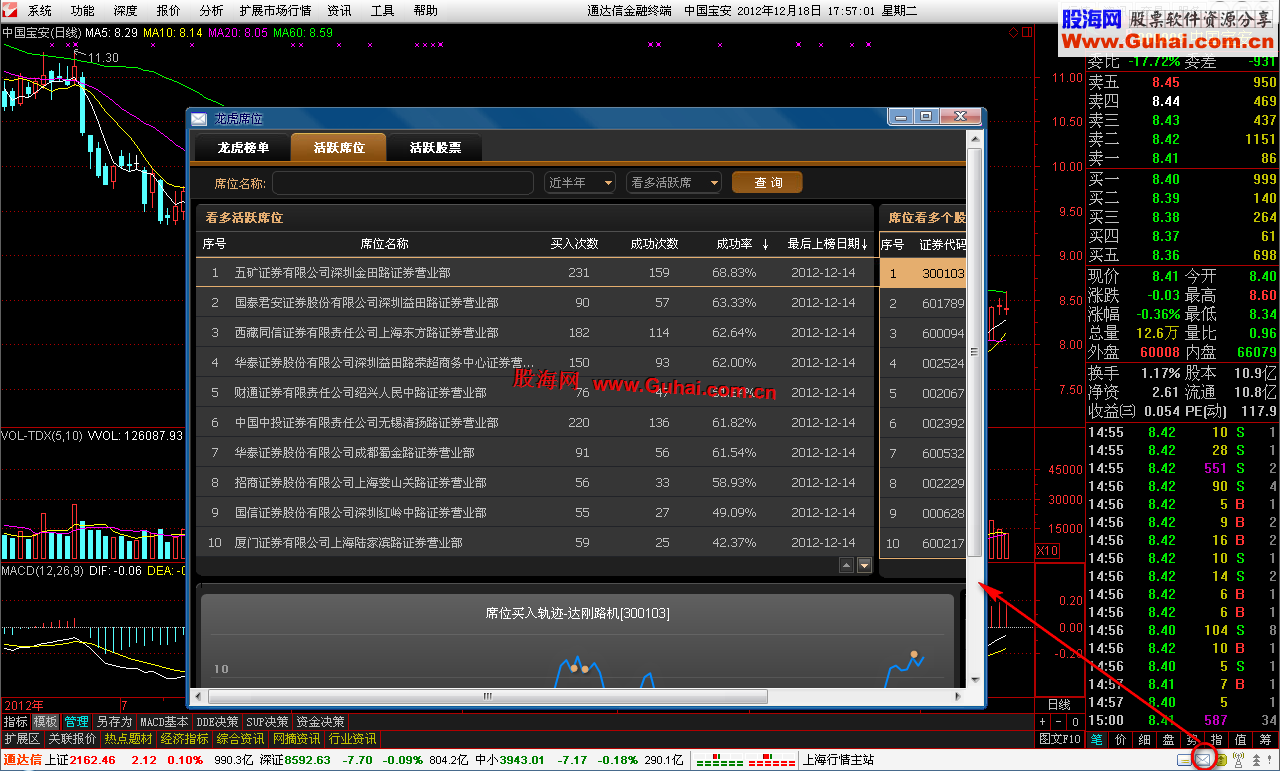The width and height of the screenshot is (1280, 771).
Task: Open the 经济指标 tab
Action: point(184,739)
